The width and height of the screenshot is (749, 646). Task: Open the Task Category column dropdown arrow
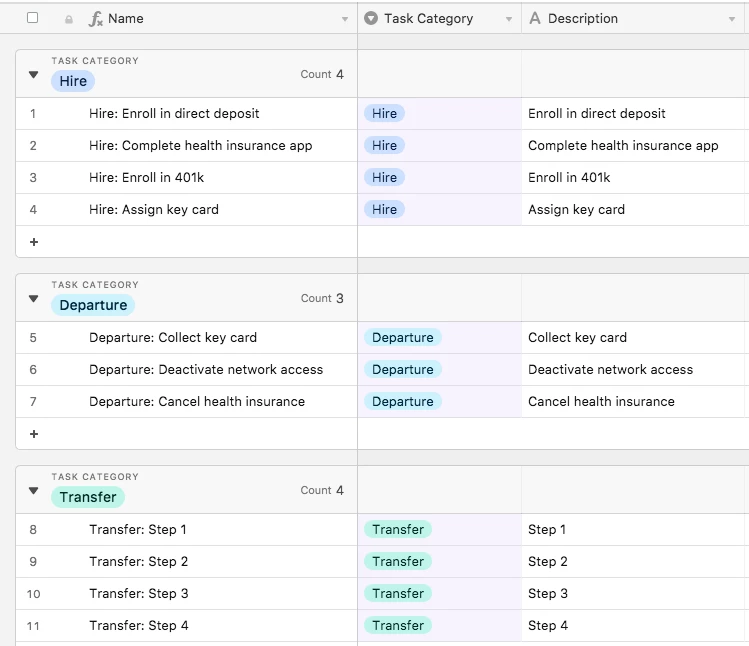tap(508, 19)
